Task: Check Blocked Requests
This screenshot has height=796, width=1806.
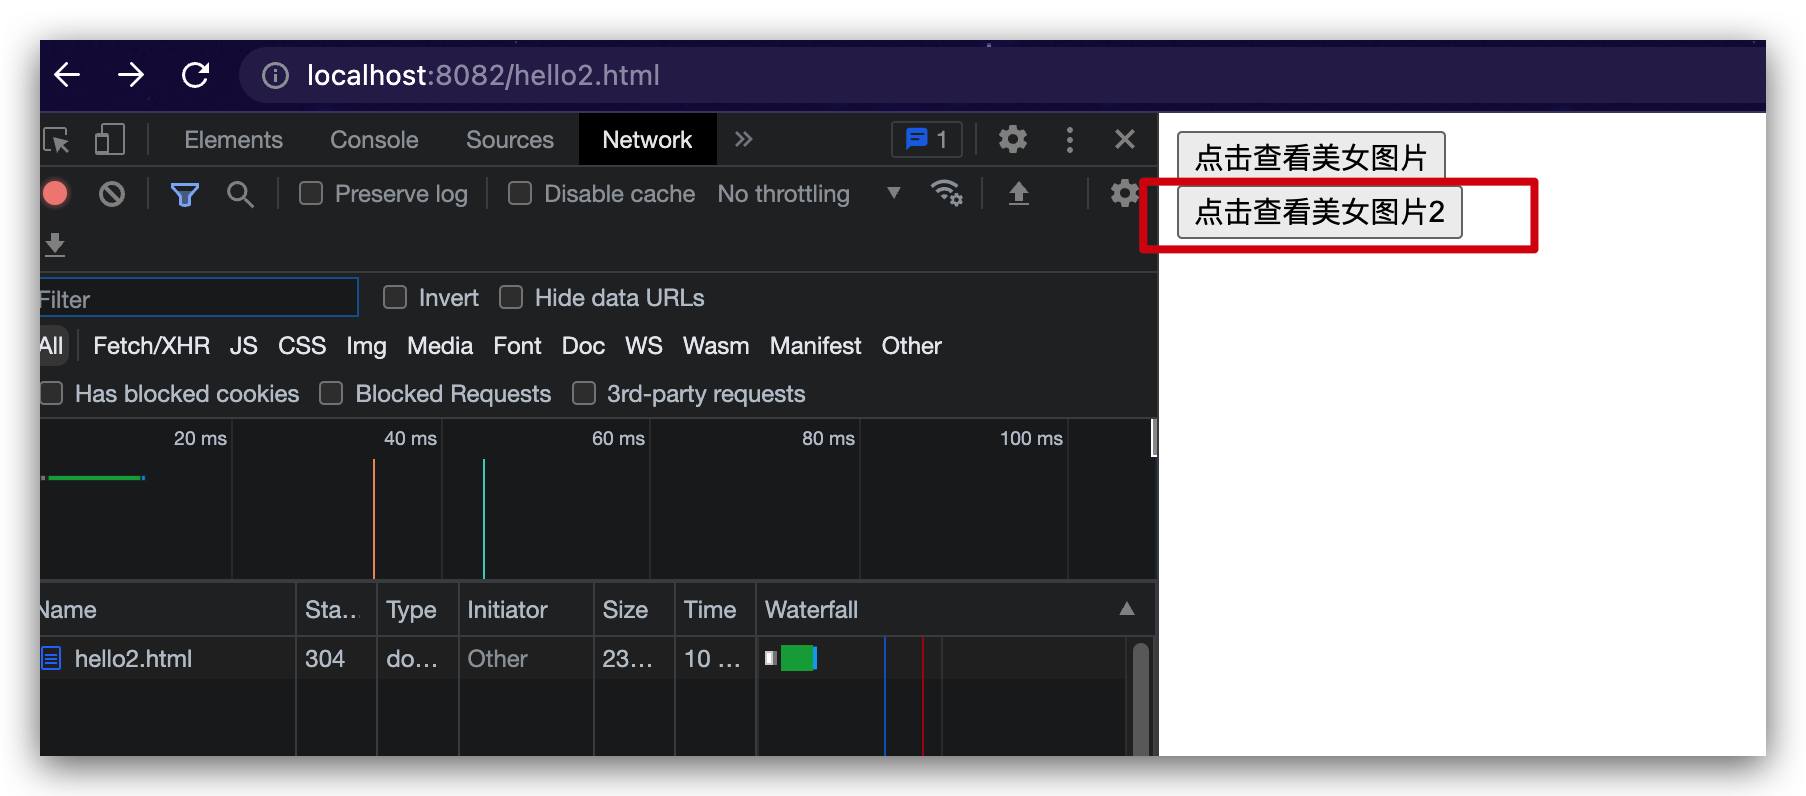Action: [x=331, y=393]
